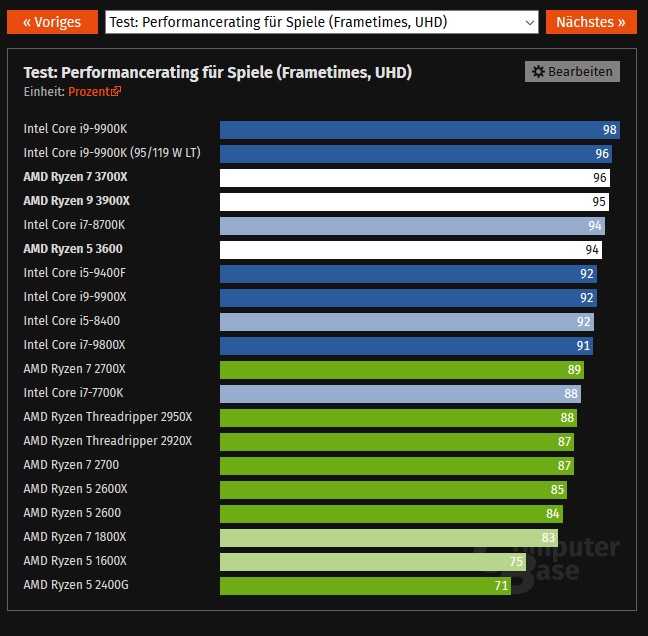Click the Intel Core i7-7700K label
648x636 pixels.
(x=74, y=393)
